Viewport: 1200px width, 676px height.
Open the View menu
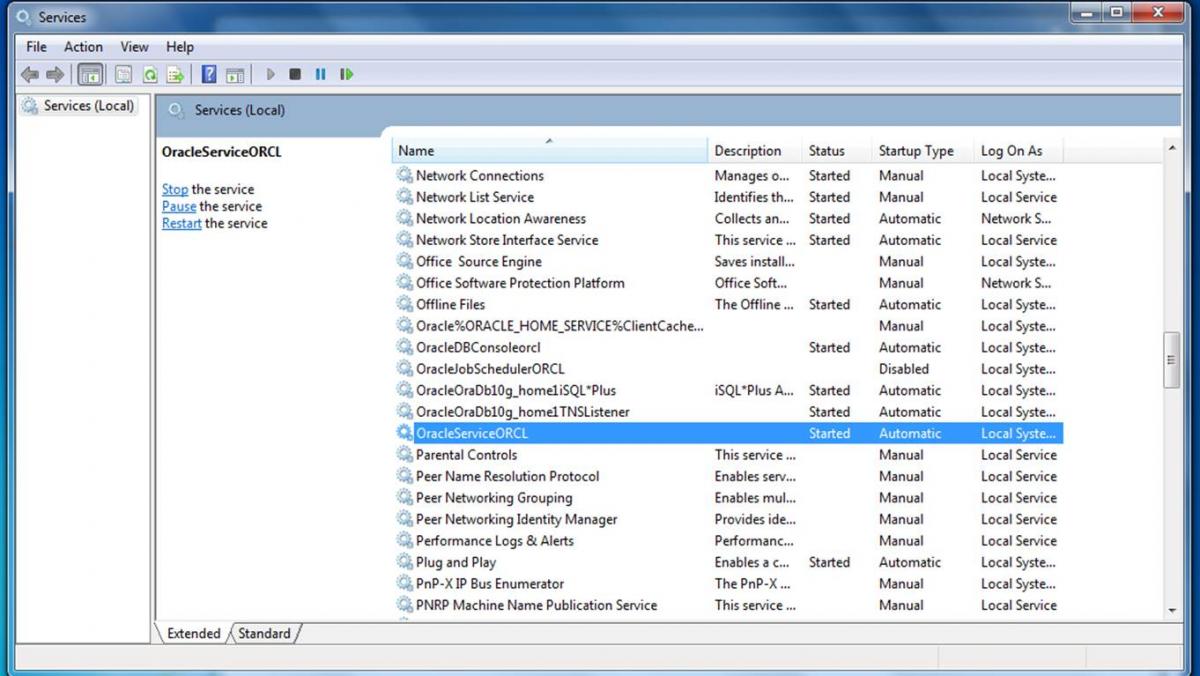(x=134, y=47)
